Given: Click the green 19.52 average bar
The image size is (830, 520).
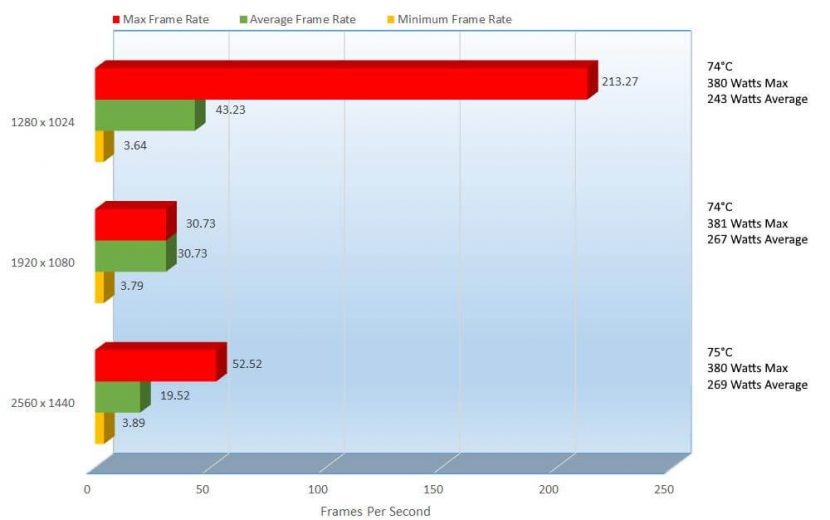Looking at the screenshot, I should pos(123,396).
